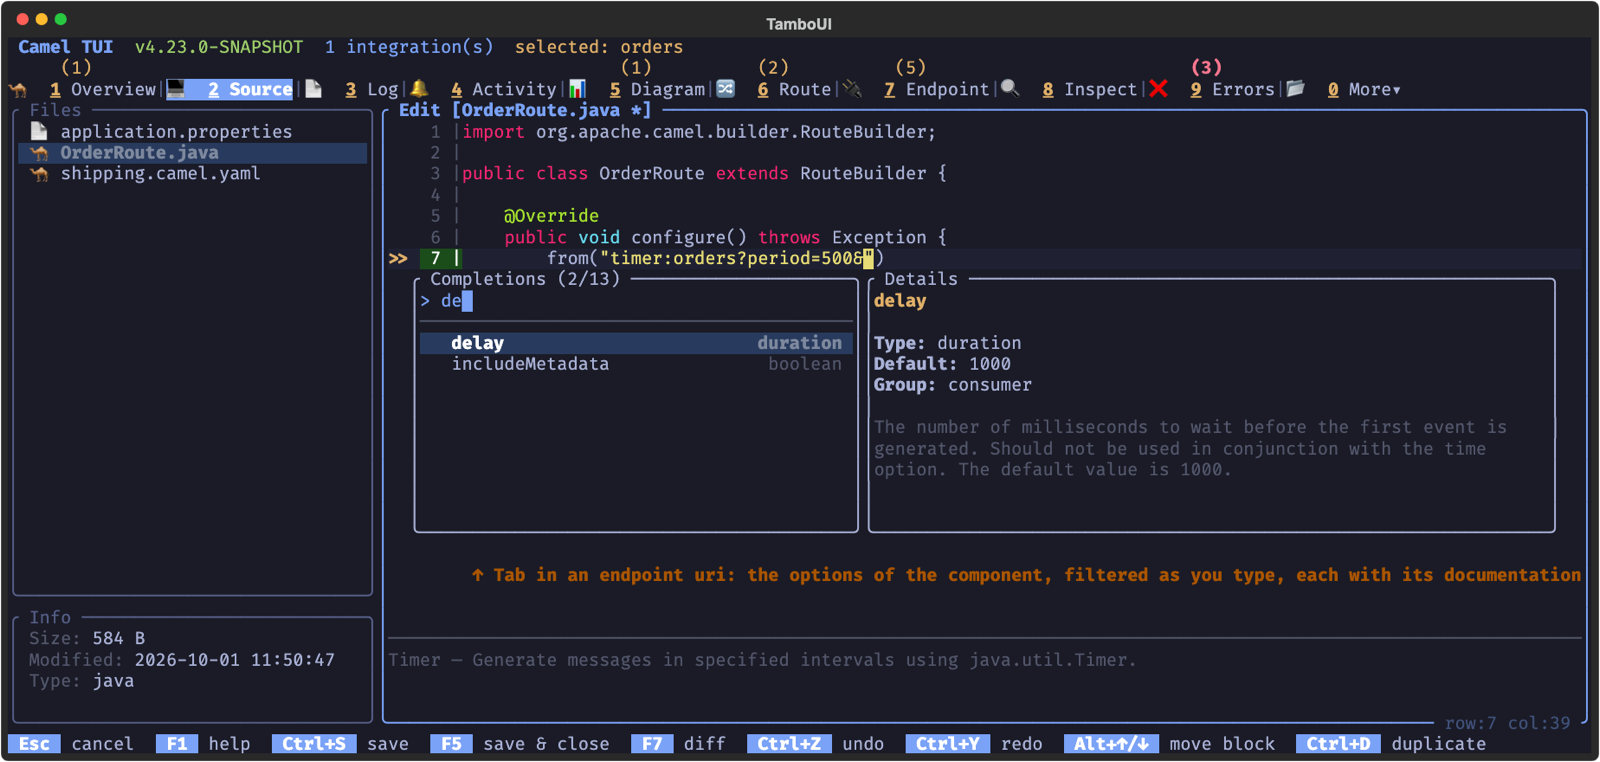Click the camel icon next to shipping.camel.yaml

[39, 174]
